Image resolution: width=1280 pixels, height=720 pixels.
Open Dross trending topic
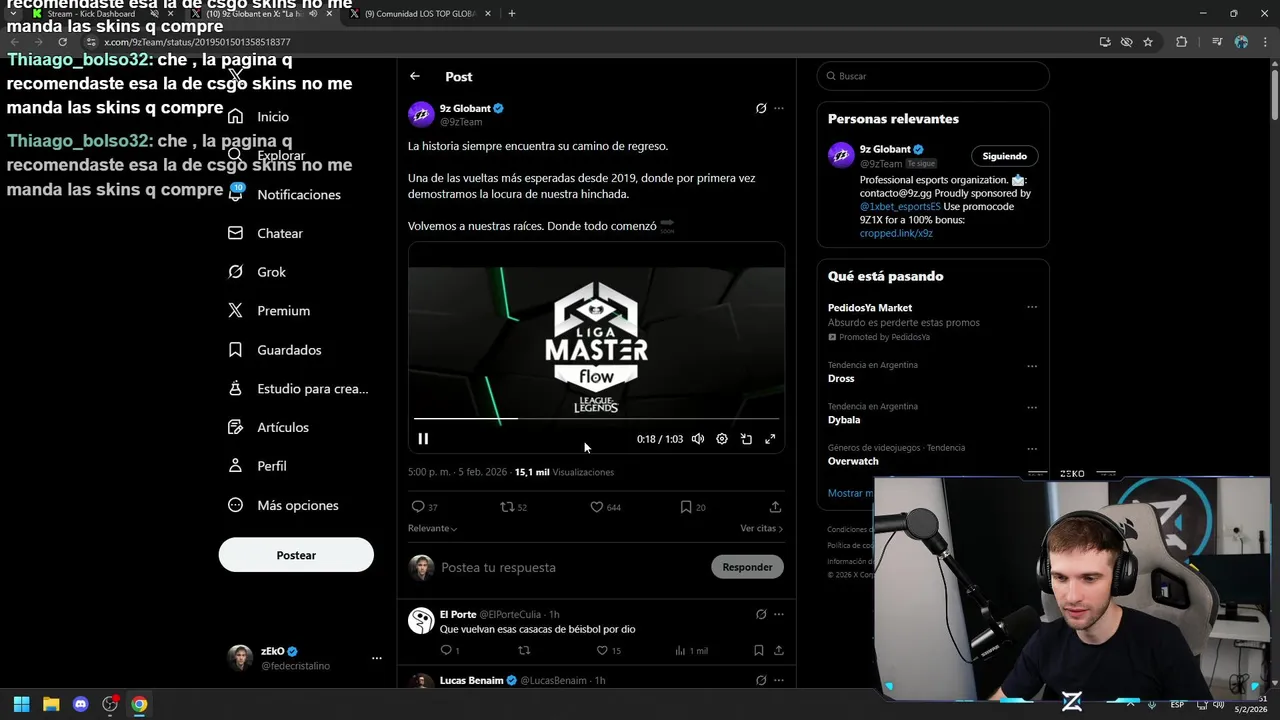click(x=841, y=379)
